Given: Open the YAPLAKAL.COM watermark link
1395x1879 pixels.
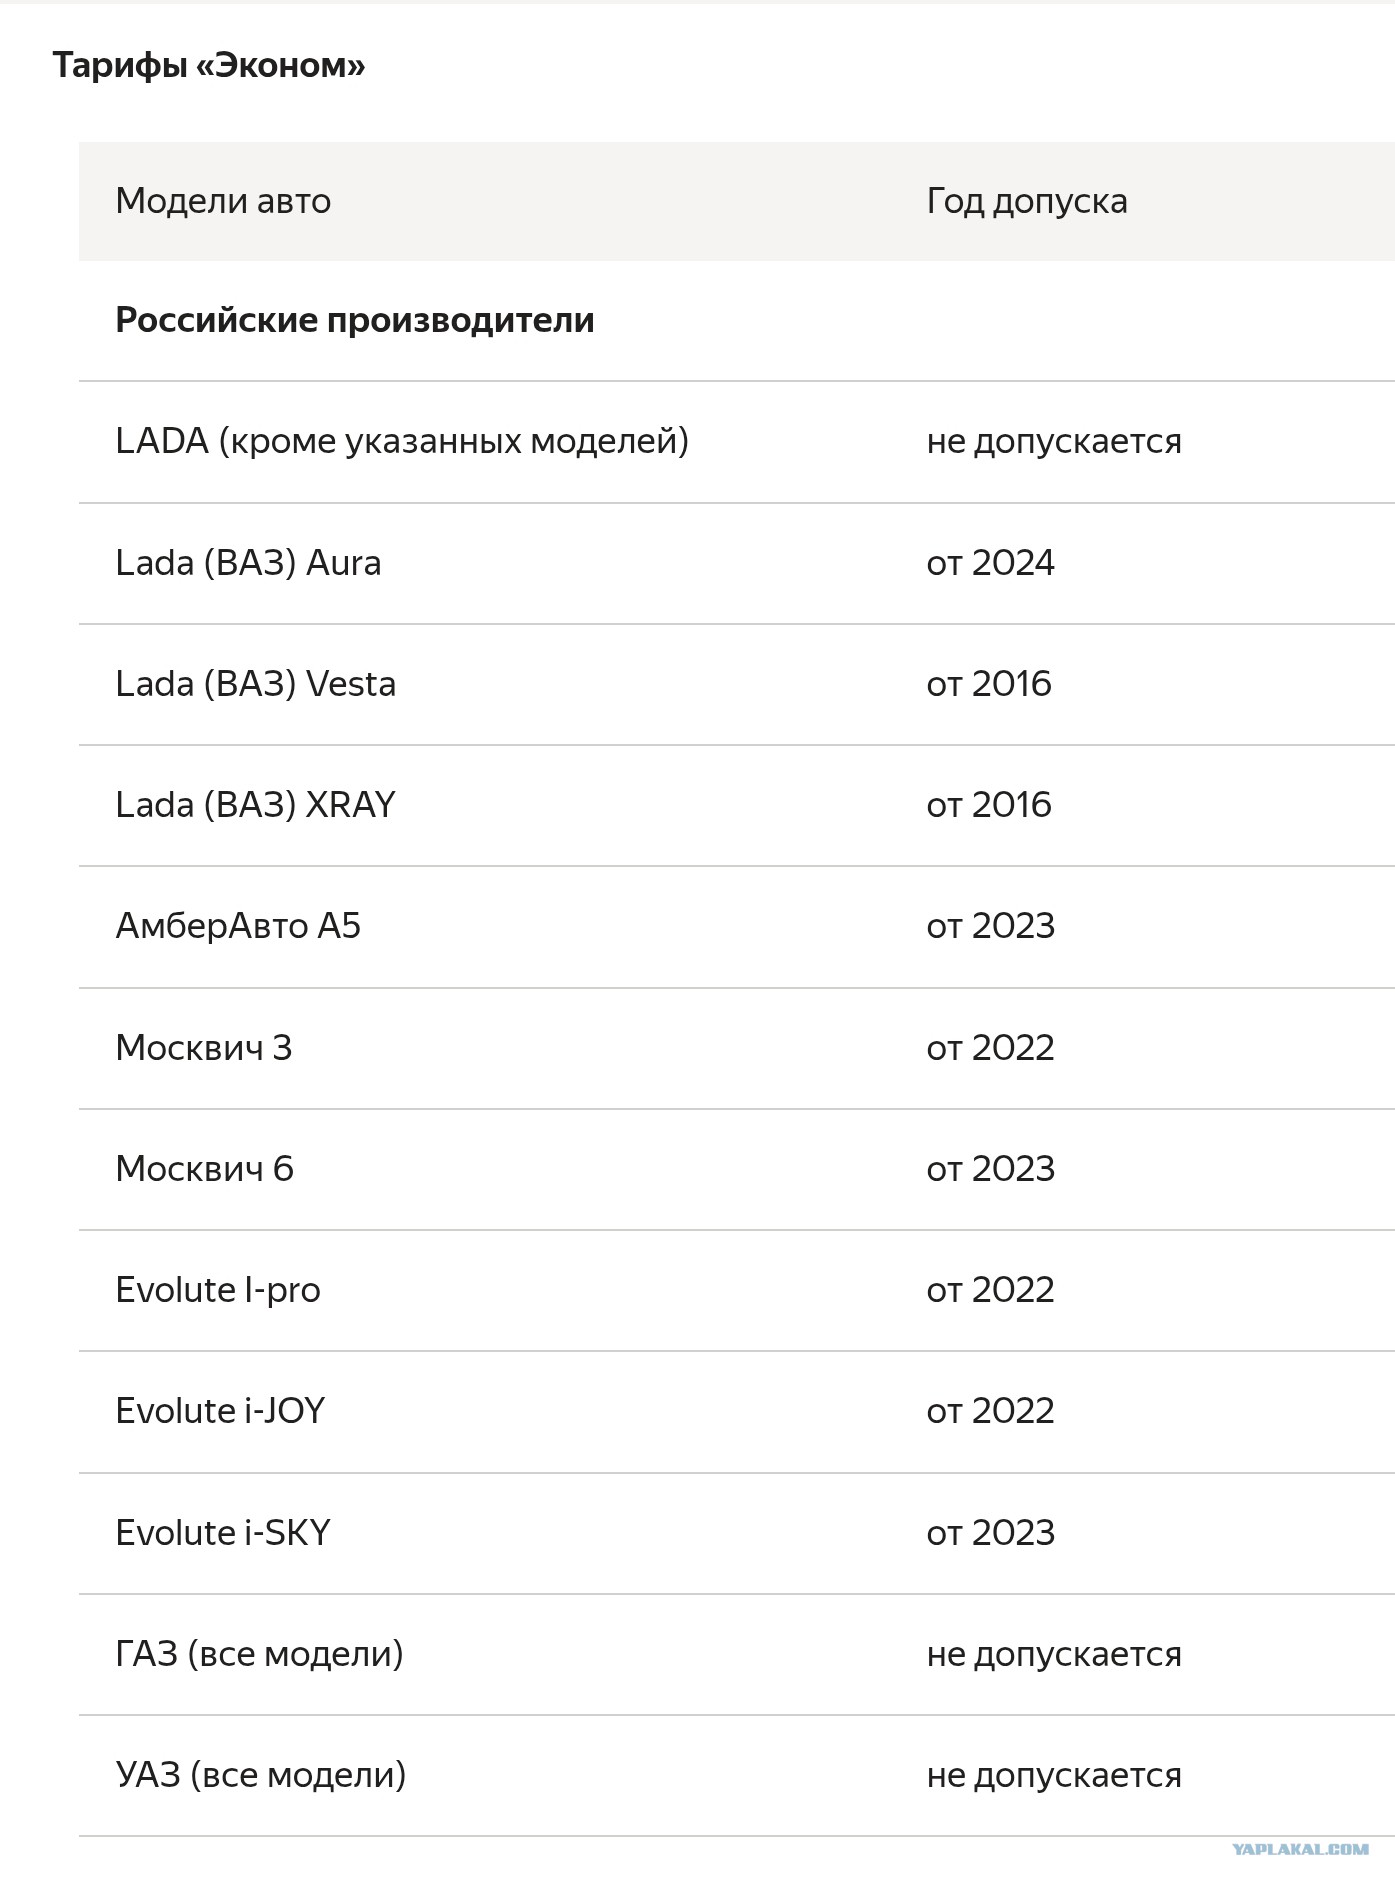Looking at the screenshot, I should (1300, 1850).
